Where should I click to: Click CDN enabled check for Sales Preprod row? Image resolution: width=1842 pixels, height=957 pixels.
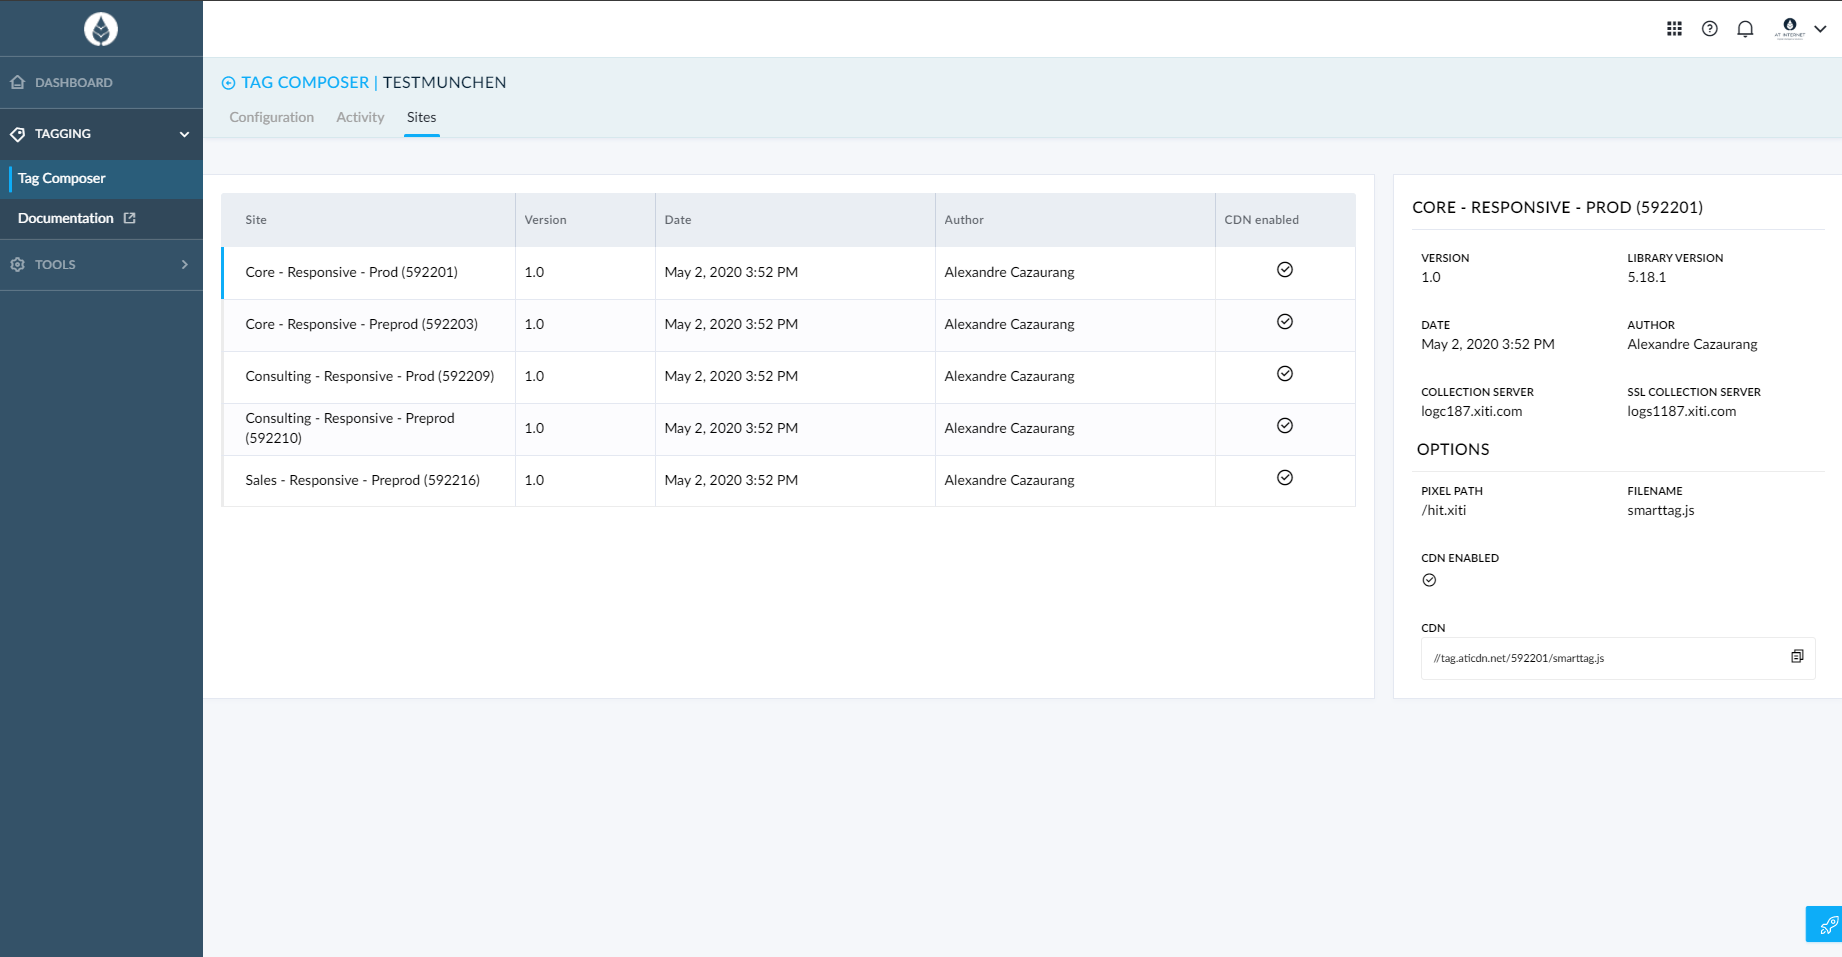(x=1285, y=478)
